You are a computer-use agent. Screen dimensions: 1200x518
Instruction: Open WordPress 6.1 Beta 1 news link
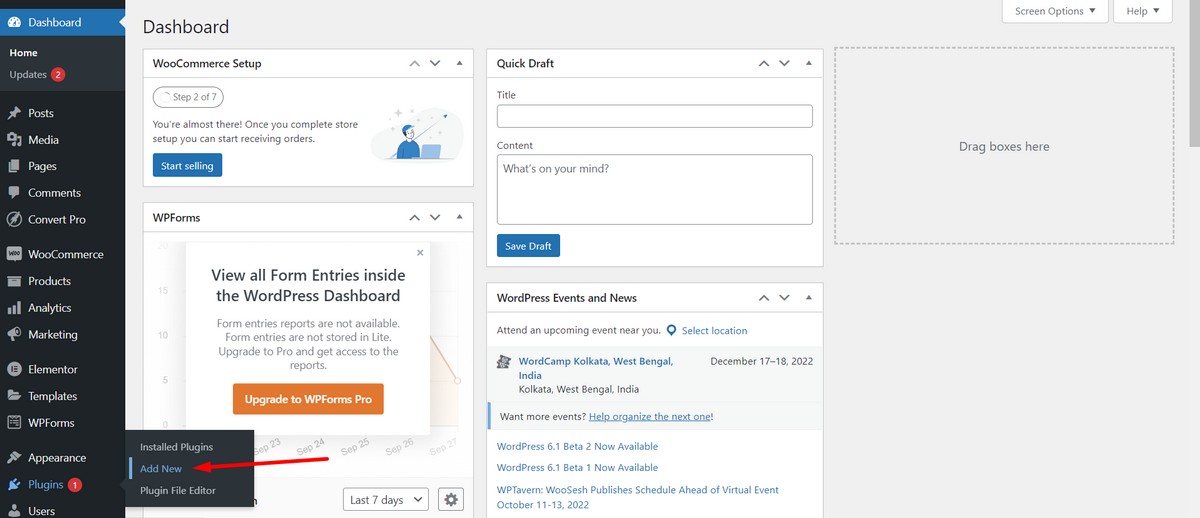coord(577,467)
